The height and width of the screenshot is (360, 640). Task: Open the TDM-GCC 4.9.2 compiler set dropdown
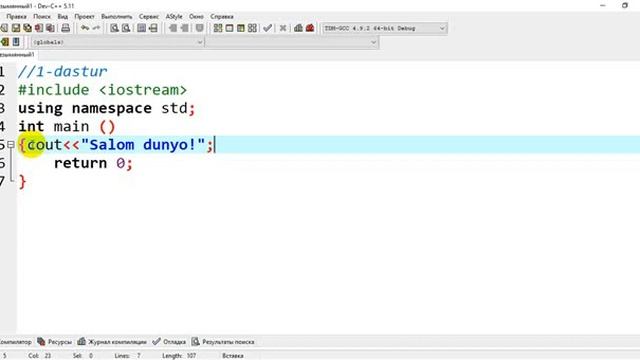384,28
